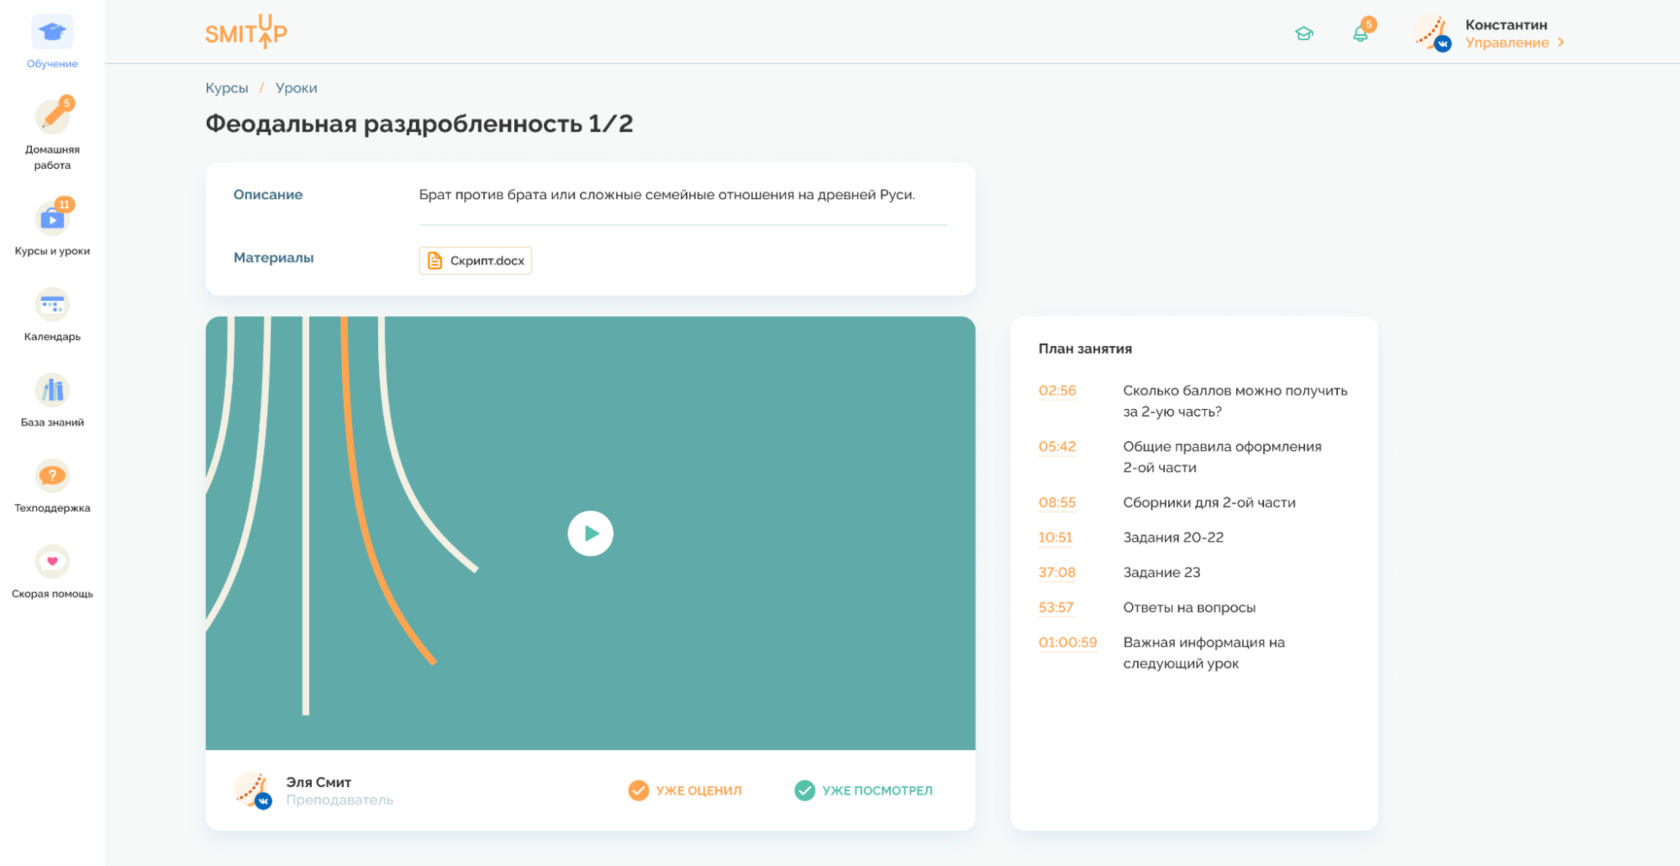This screenshot has height=866, width=1680.
Task: Open Домашняя работа in the sidebar
Action: point(52,133)
